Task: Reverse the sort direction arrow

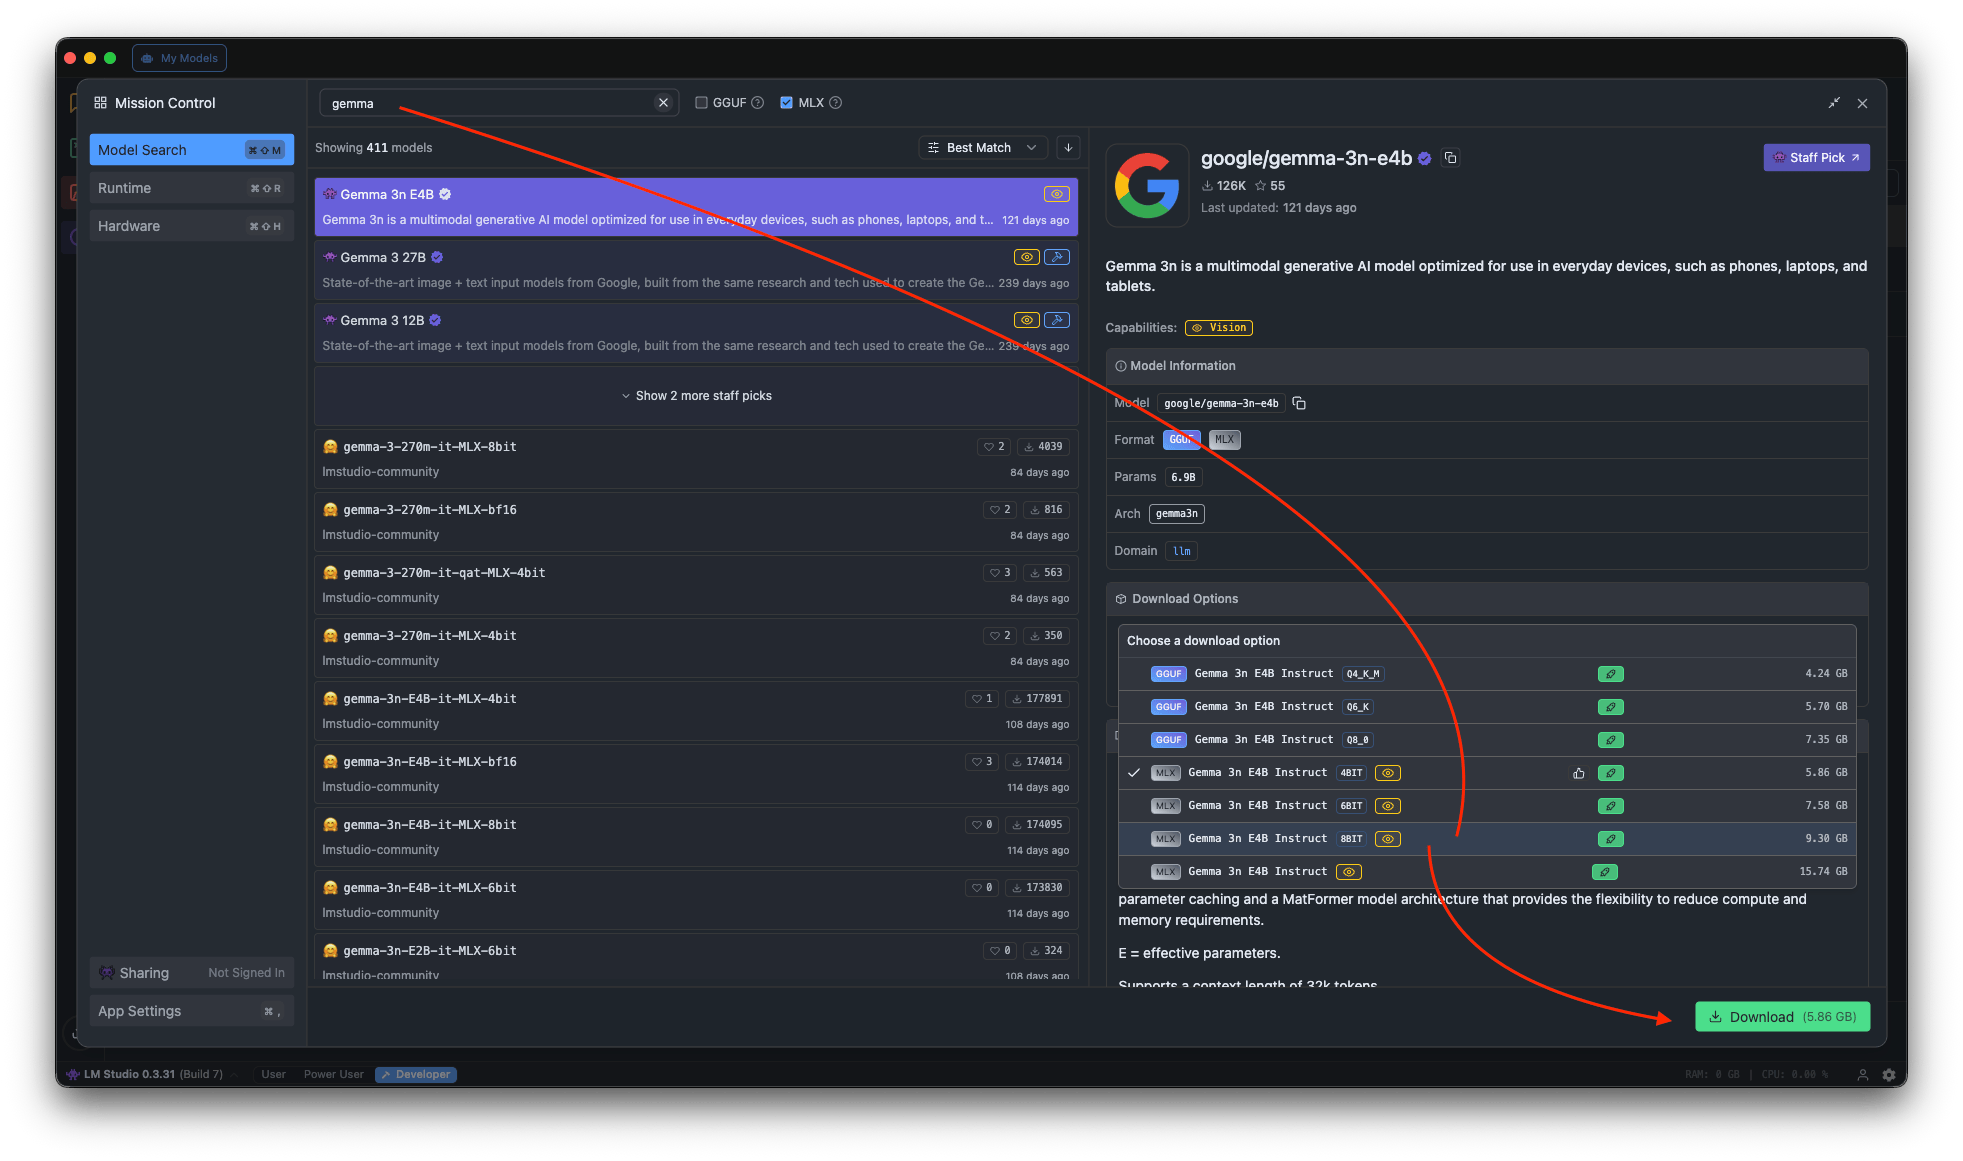Action: pos(1068,148)
